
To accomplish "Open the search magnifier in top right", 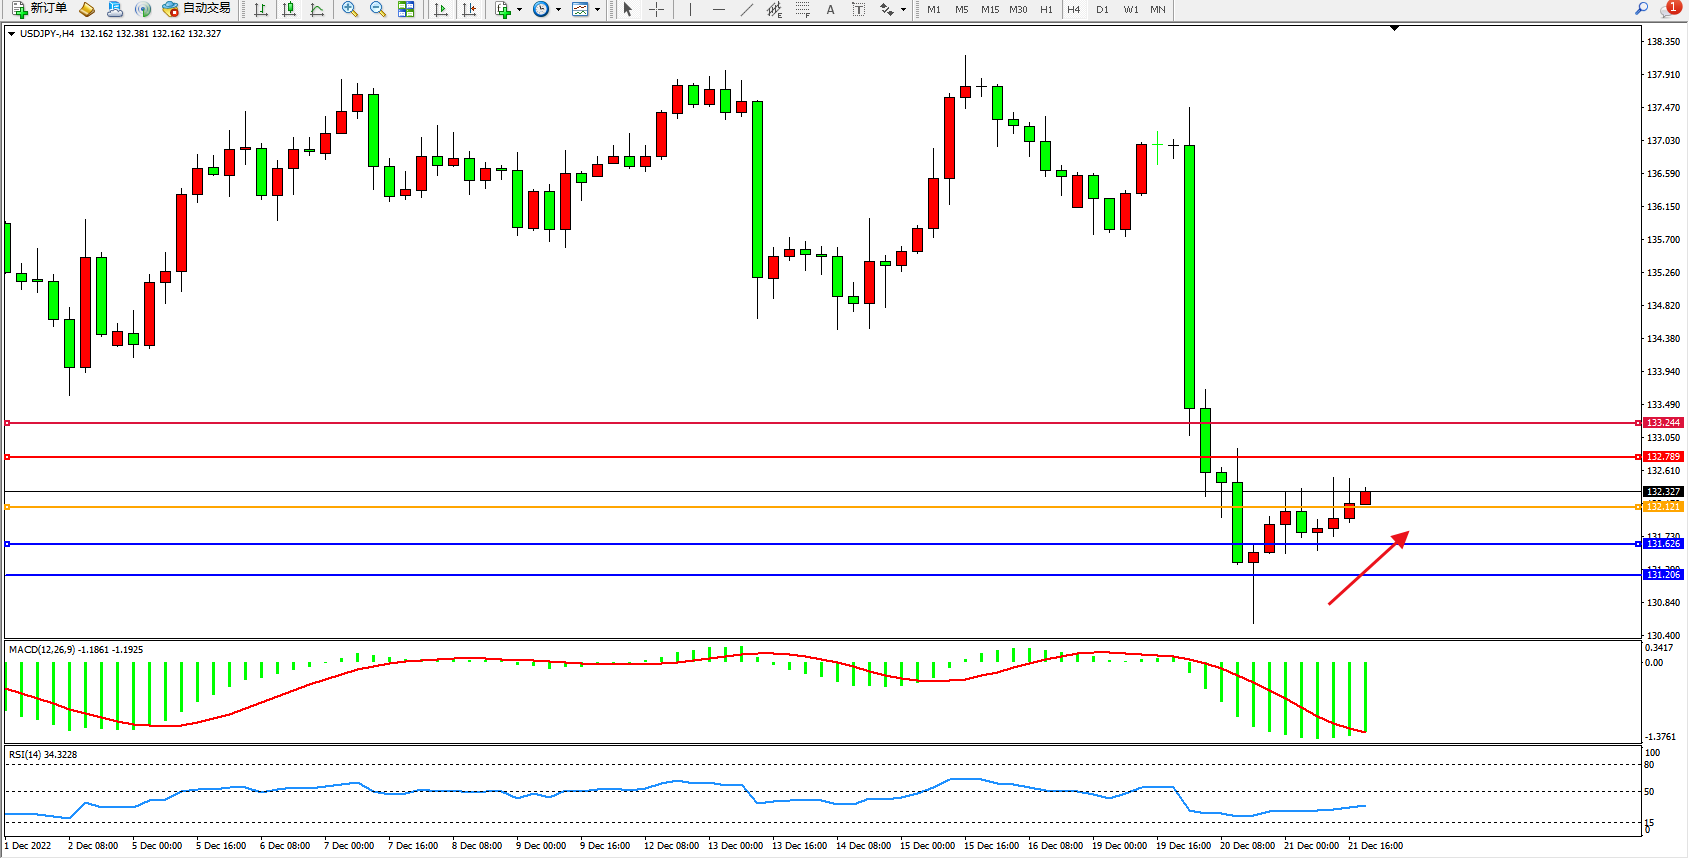I will [1641, 9].
